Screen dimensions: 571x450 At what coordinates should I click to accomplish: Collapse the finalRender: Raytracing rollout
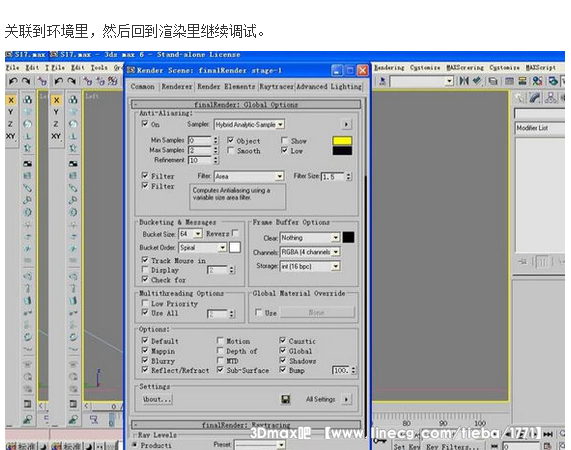pos(246,425)
